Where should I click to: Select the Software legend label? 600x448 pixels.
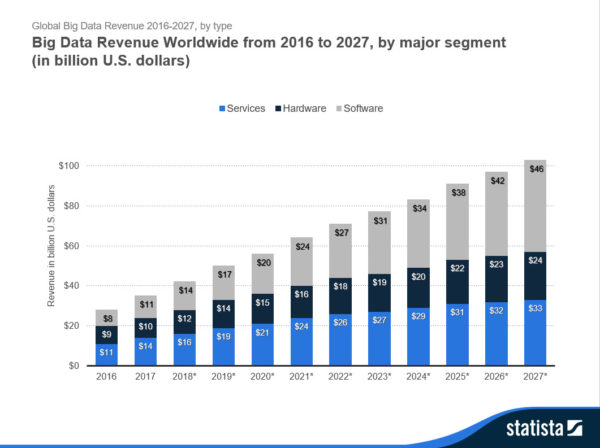click(366, 108)
